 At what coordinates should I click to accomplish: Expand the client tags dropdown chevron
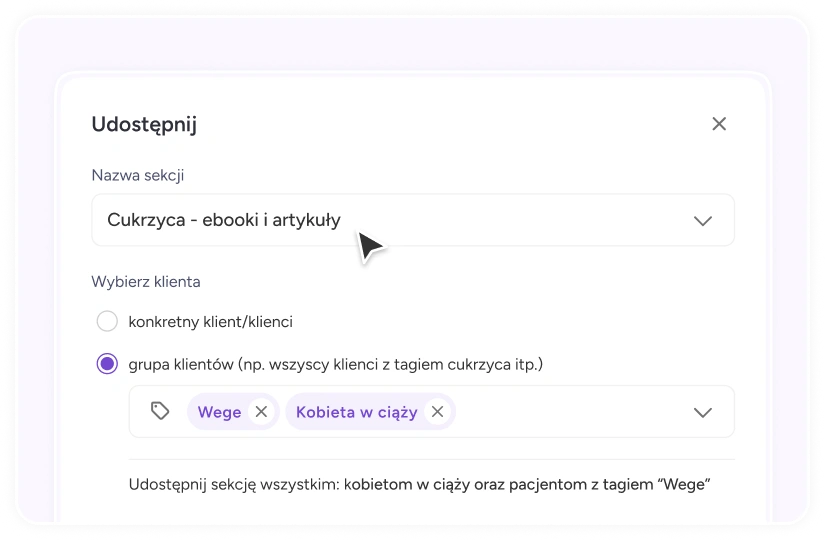point(702,412)
